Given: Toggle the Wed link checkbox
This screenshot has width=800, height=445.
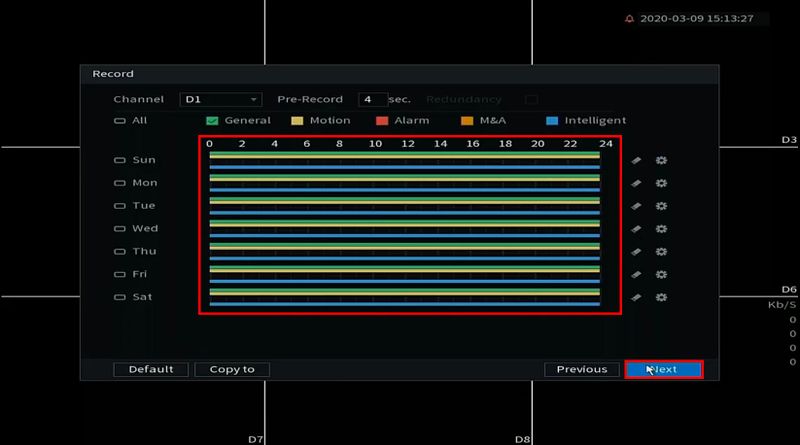Looking at the screenshot, I should click(119, 229).
